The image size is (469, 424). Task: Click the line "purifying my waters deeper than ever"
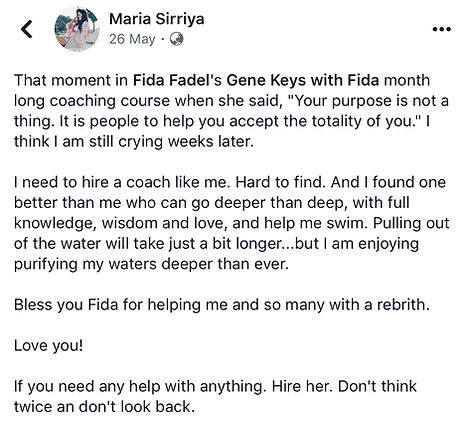coord(151,264)
